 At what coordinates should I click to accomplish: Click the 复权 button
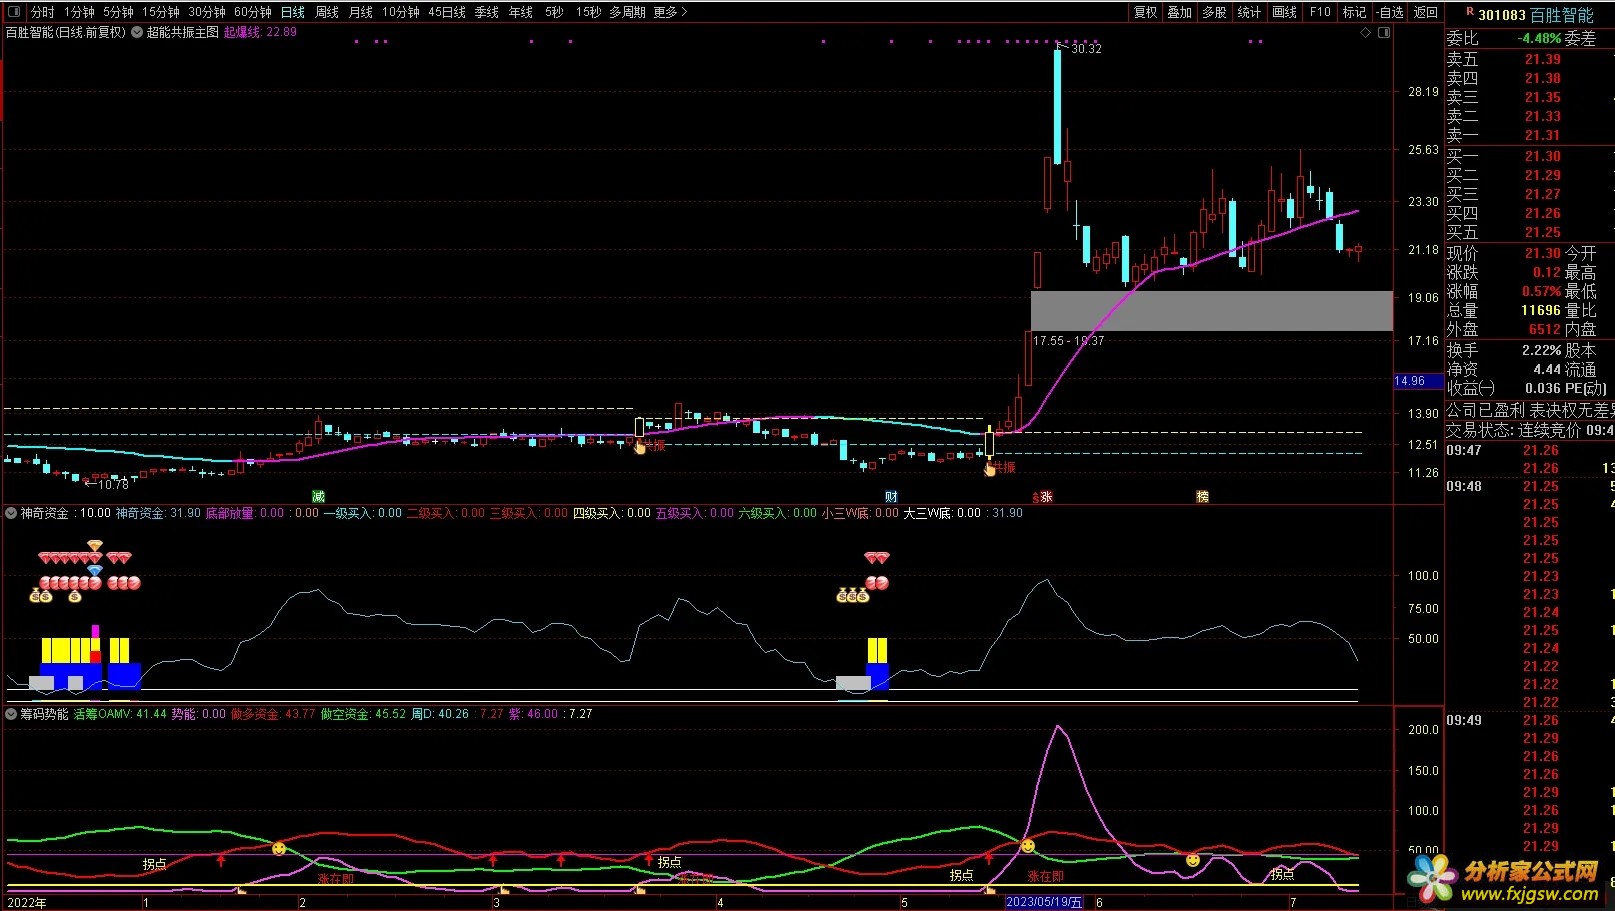(1146, 12)
